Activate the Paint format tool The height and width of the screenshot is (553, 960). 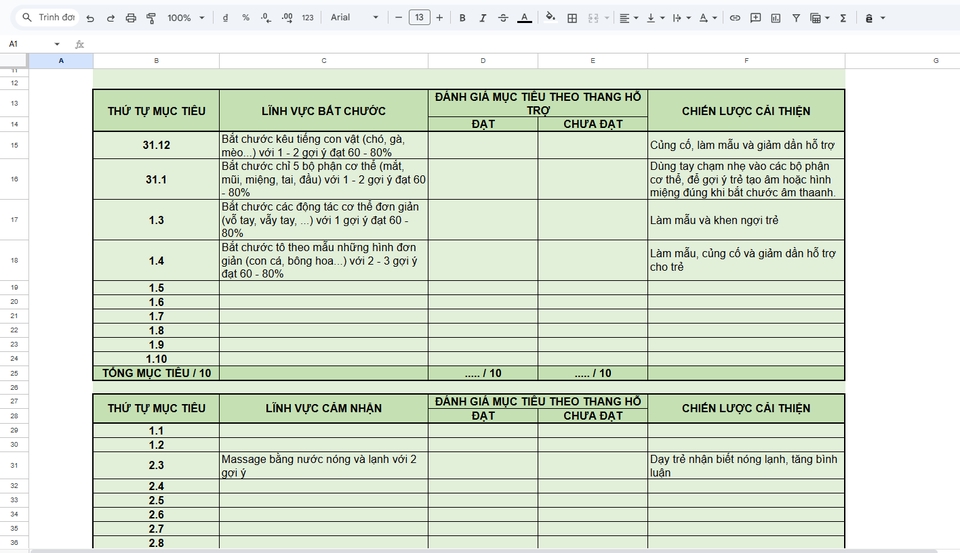coord(151,18)
